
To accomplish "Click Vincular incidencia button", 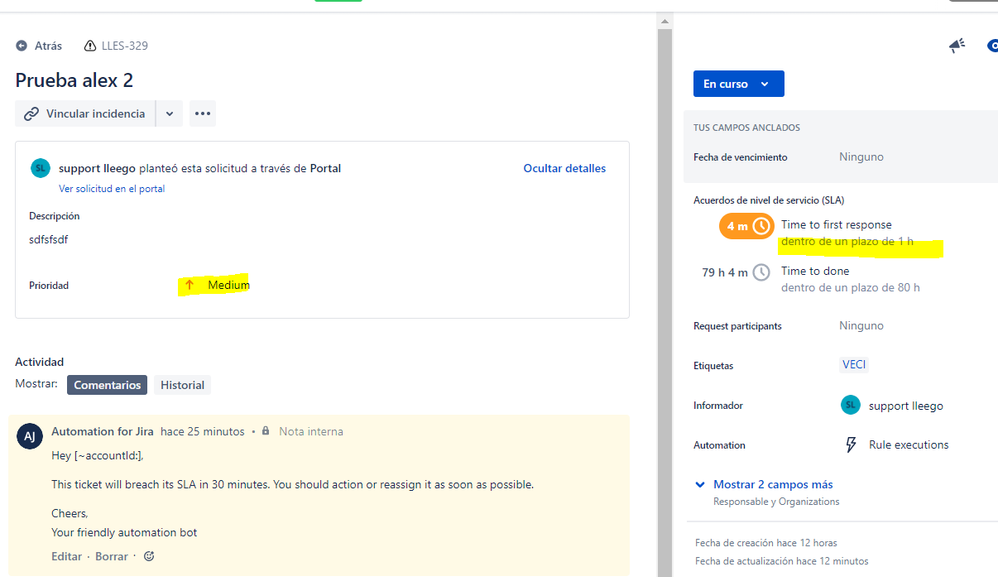I will point(85,114).
